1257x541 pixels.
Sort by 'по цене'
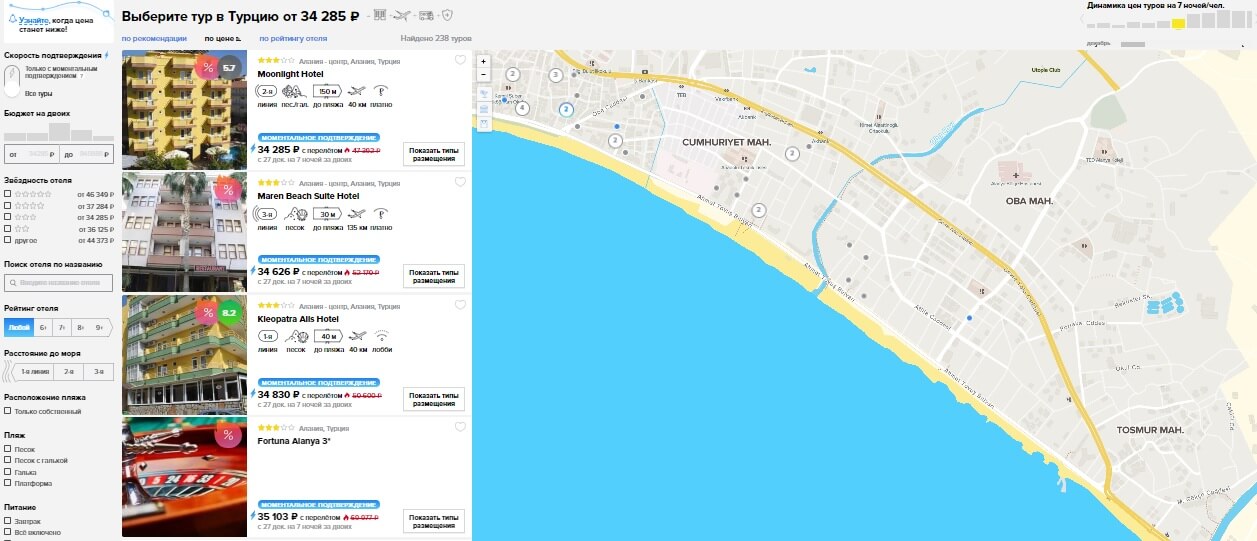click(223, 39)
